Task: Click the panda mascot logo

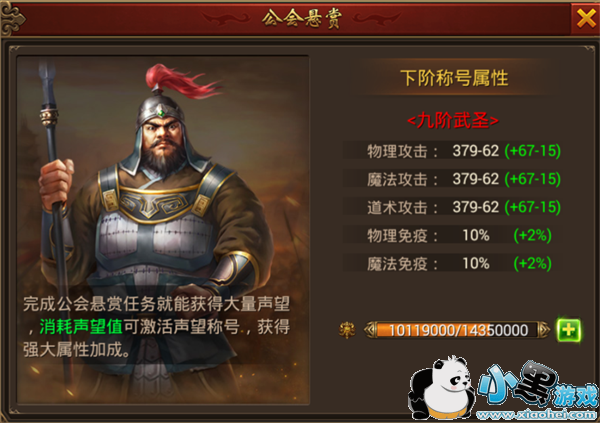Action: coord(441,387)
